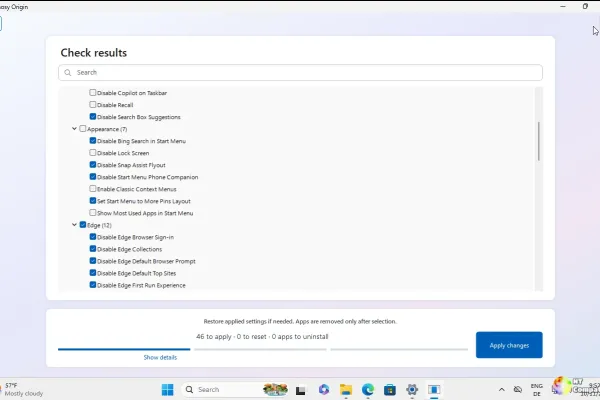Click the ENG DE language indicator

click(x=536, y=390)
